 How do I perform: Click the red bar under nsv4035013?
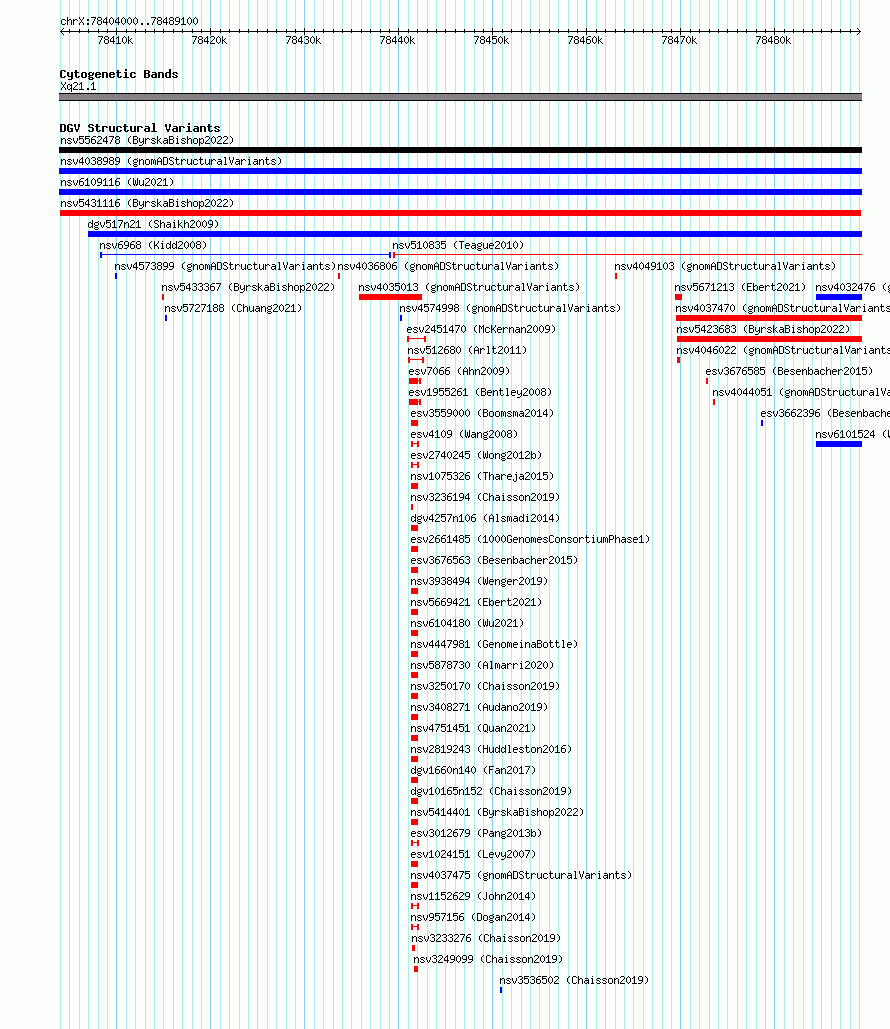click(x=391, y=297)
